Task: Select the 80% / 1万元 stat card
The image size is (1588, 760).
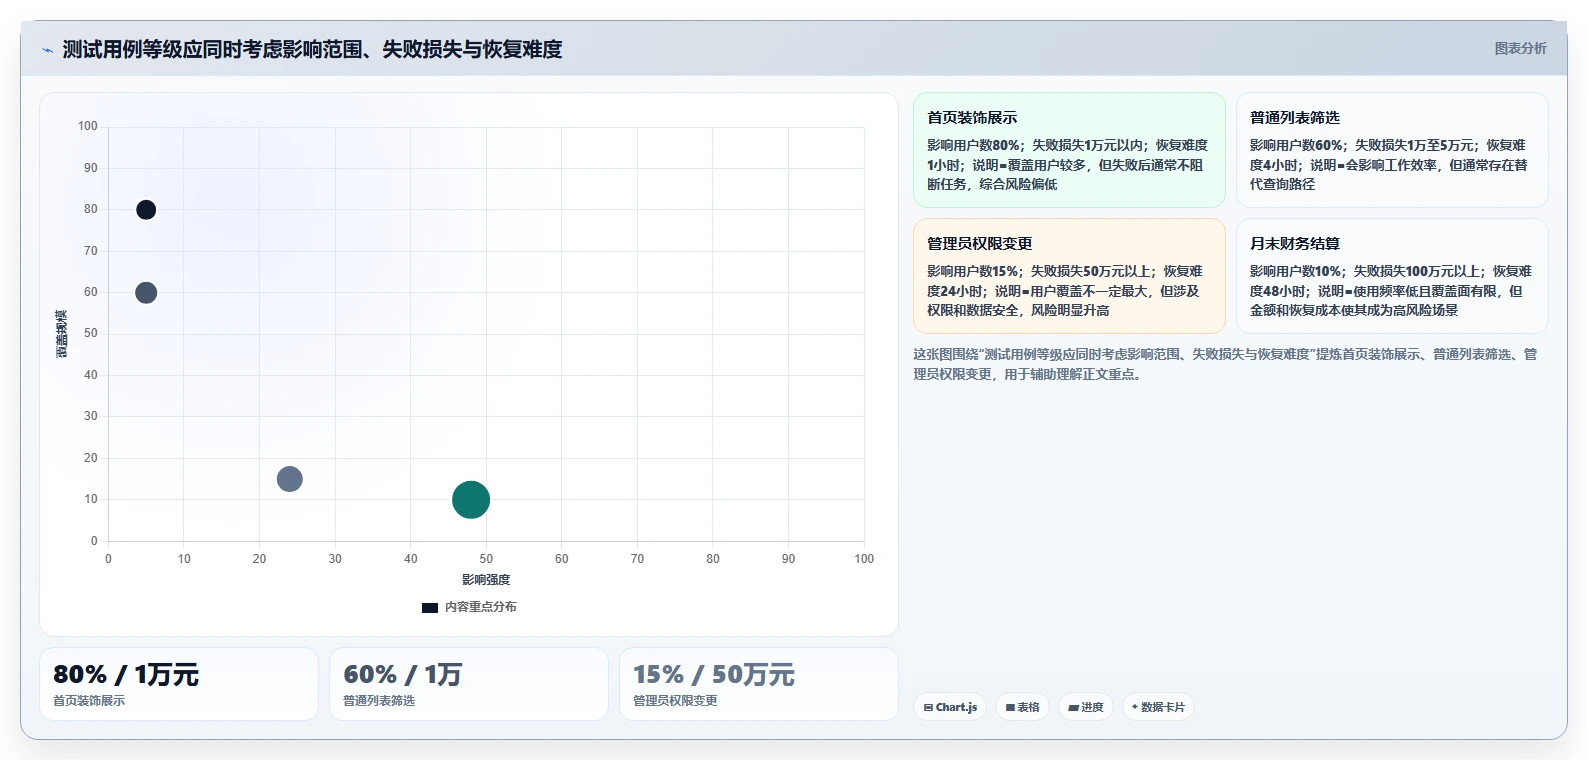Action: [179, 684]
